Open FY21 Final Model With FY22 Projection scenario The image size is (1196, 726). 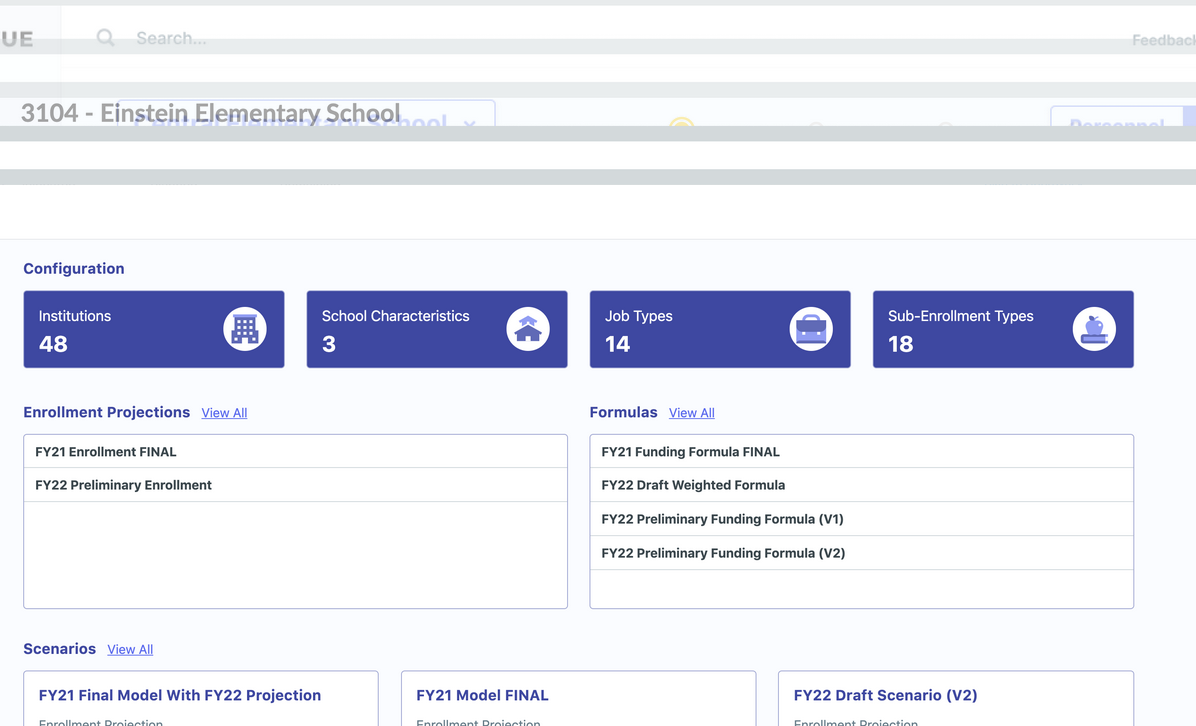(x=180, y=695)
